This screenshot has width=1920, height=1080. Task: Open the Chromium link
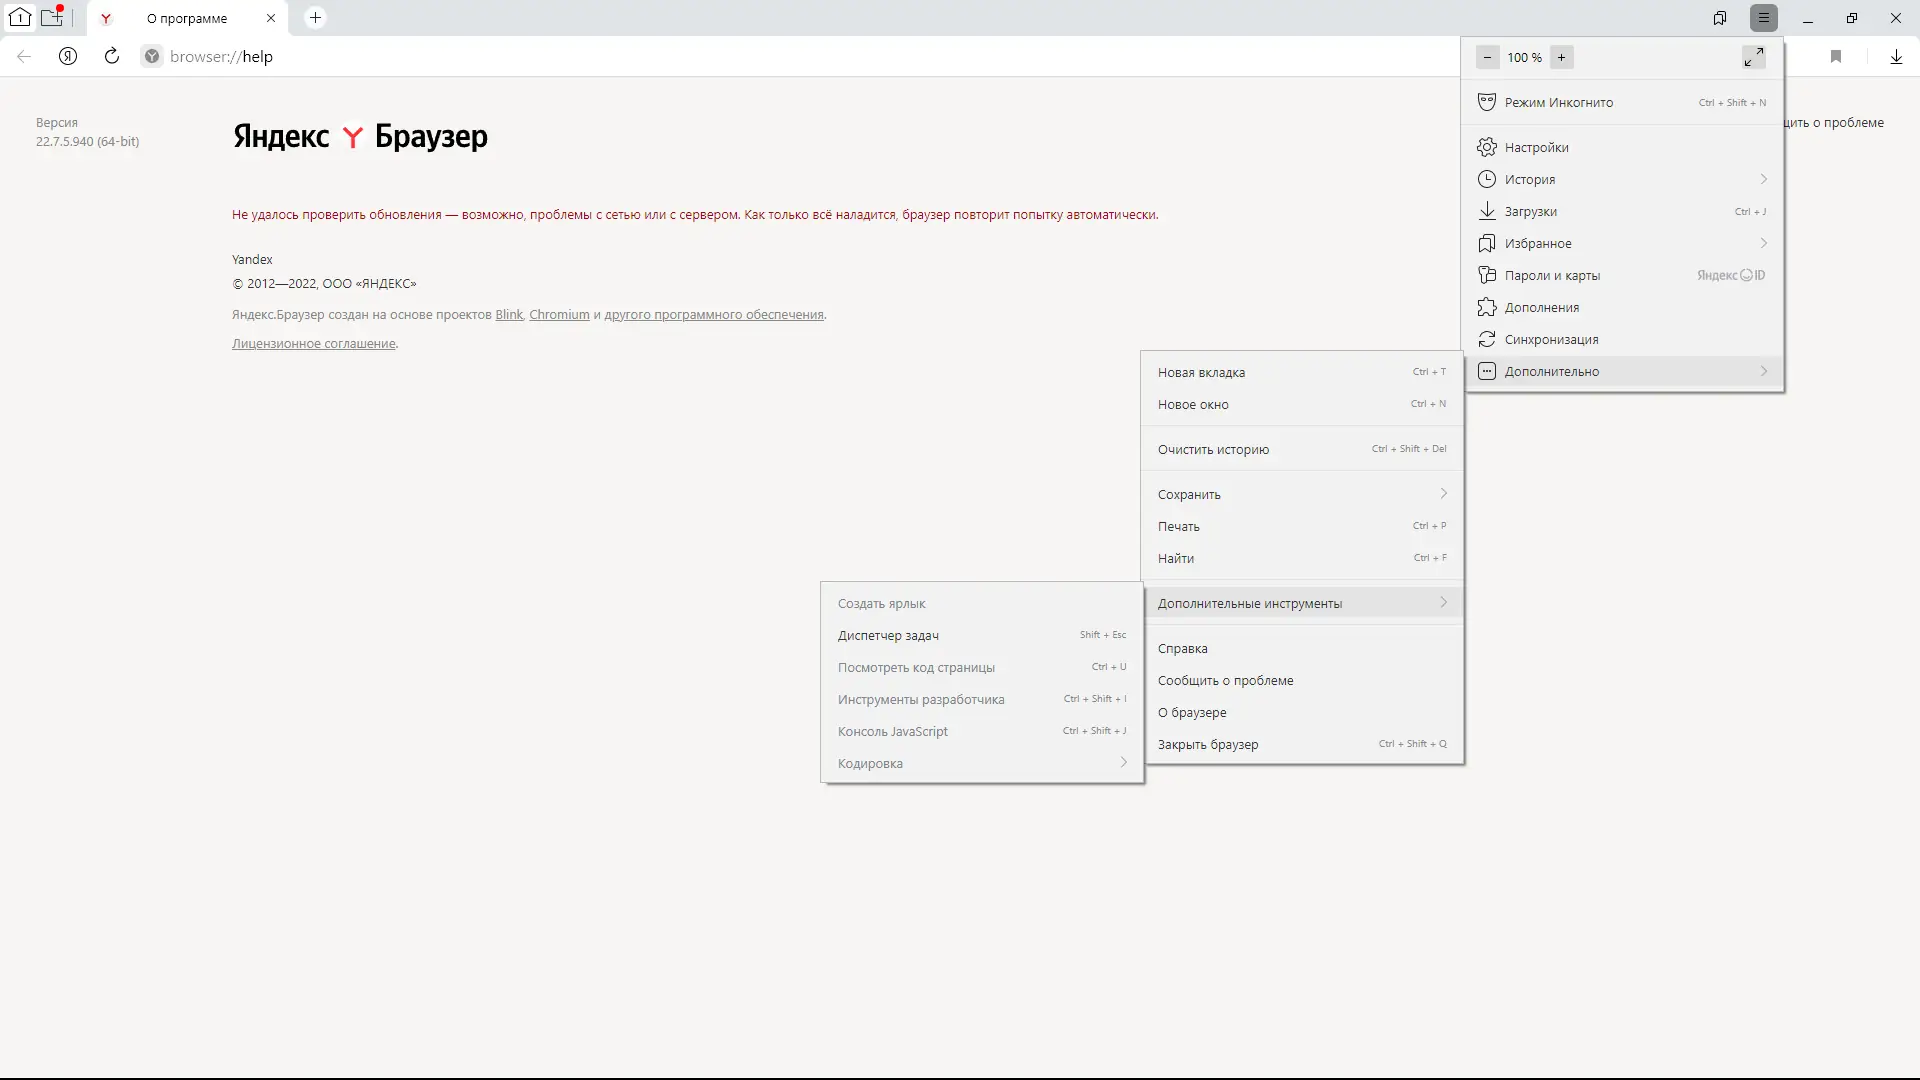click(559, 314)
